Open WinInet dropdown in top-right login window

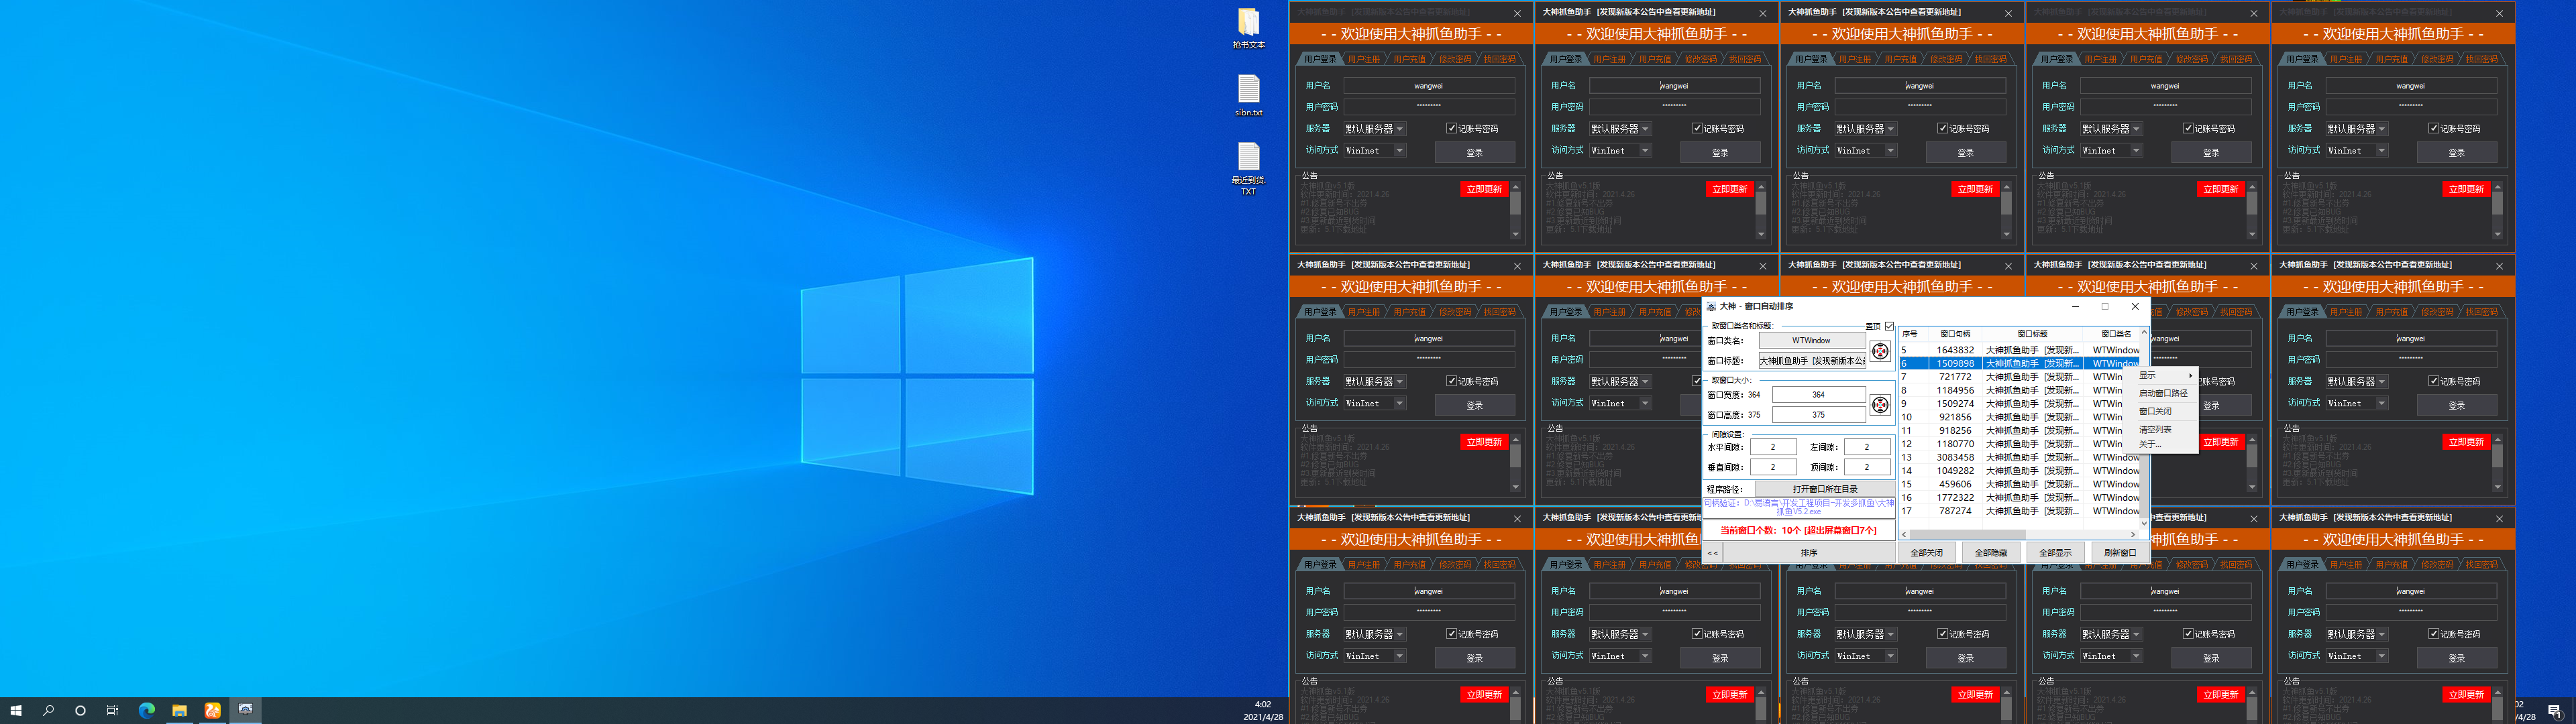(x=2357, y=151)
